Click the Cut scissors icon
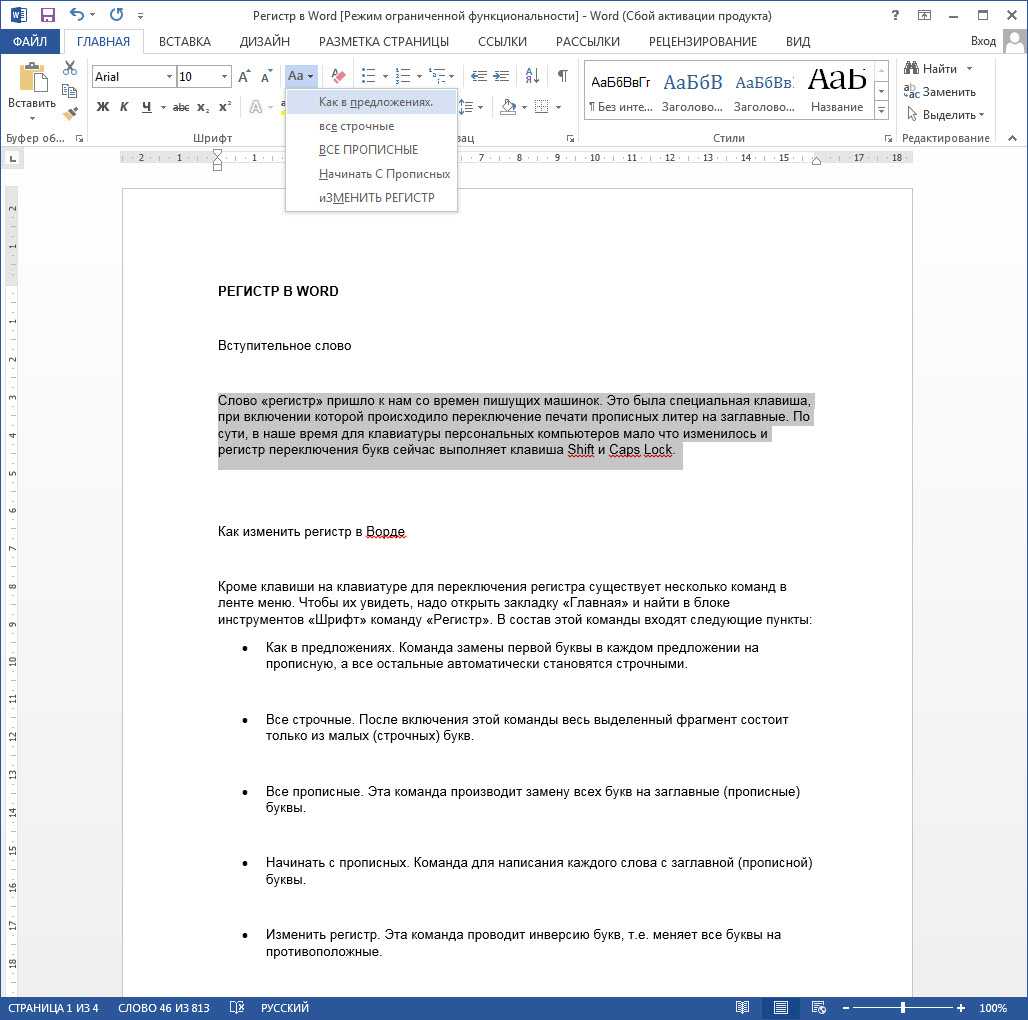 (69, 68)
